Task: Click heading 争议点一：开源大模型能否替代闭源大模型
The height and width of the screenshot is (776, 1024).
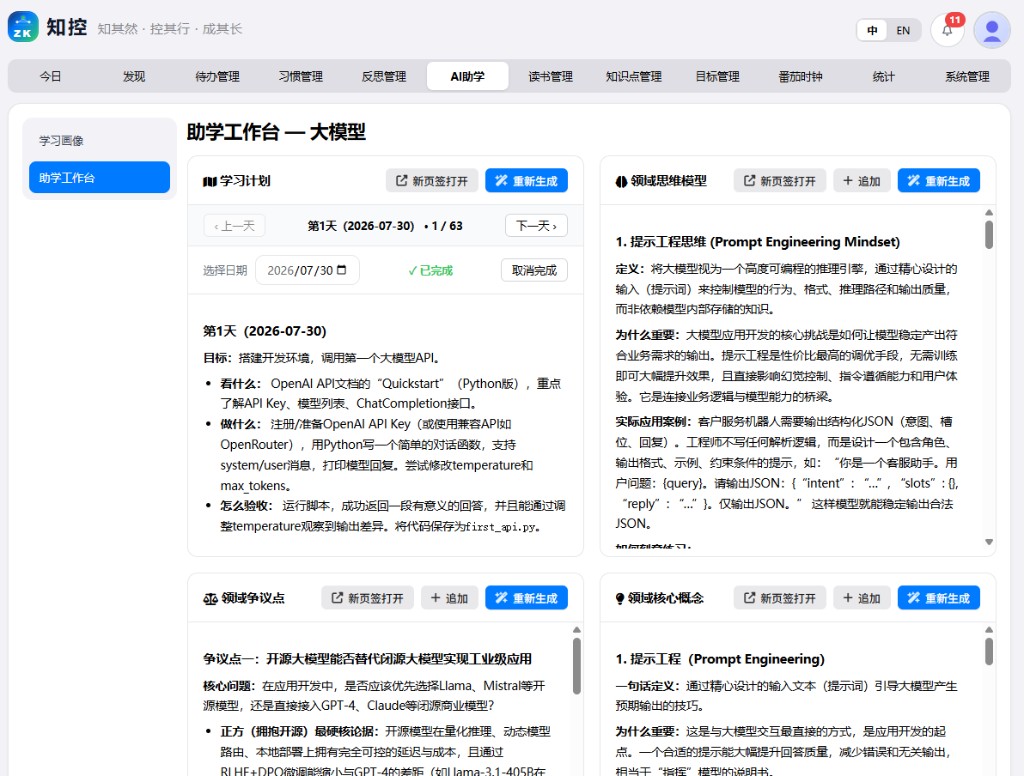Action: pyautogui.click(x=367, y=659)
